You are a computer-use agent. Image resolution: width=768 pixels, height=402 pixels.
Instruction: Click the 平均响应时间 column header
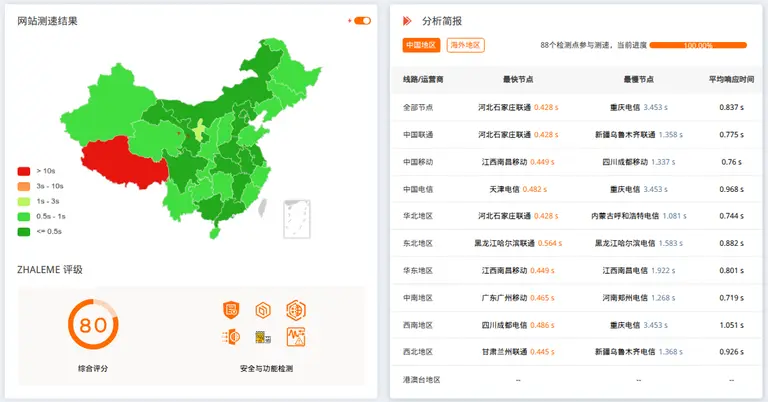click(x=731, y=79)
